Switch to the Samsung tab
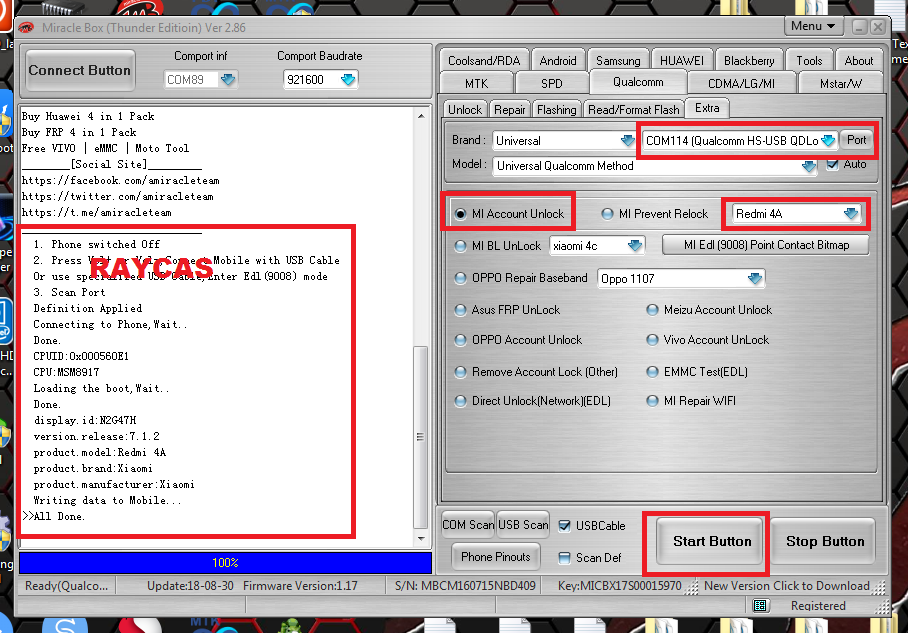 point(618,61)
